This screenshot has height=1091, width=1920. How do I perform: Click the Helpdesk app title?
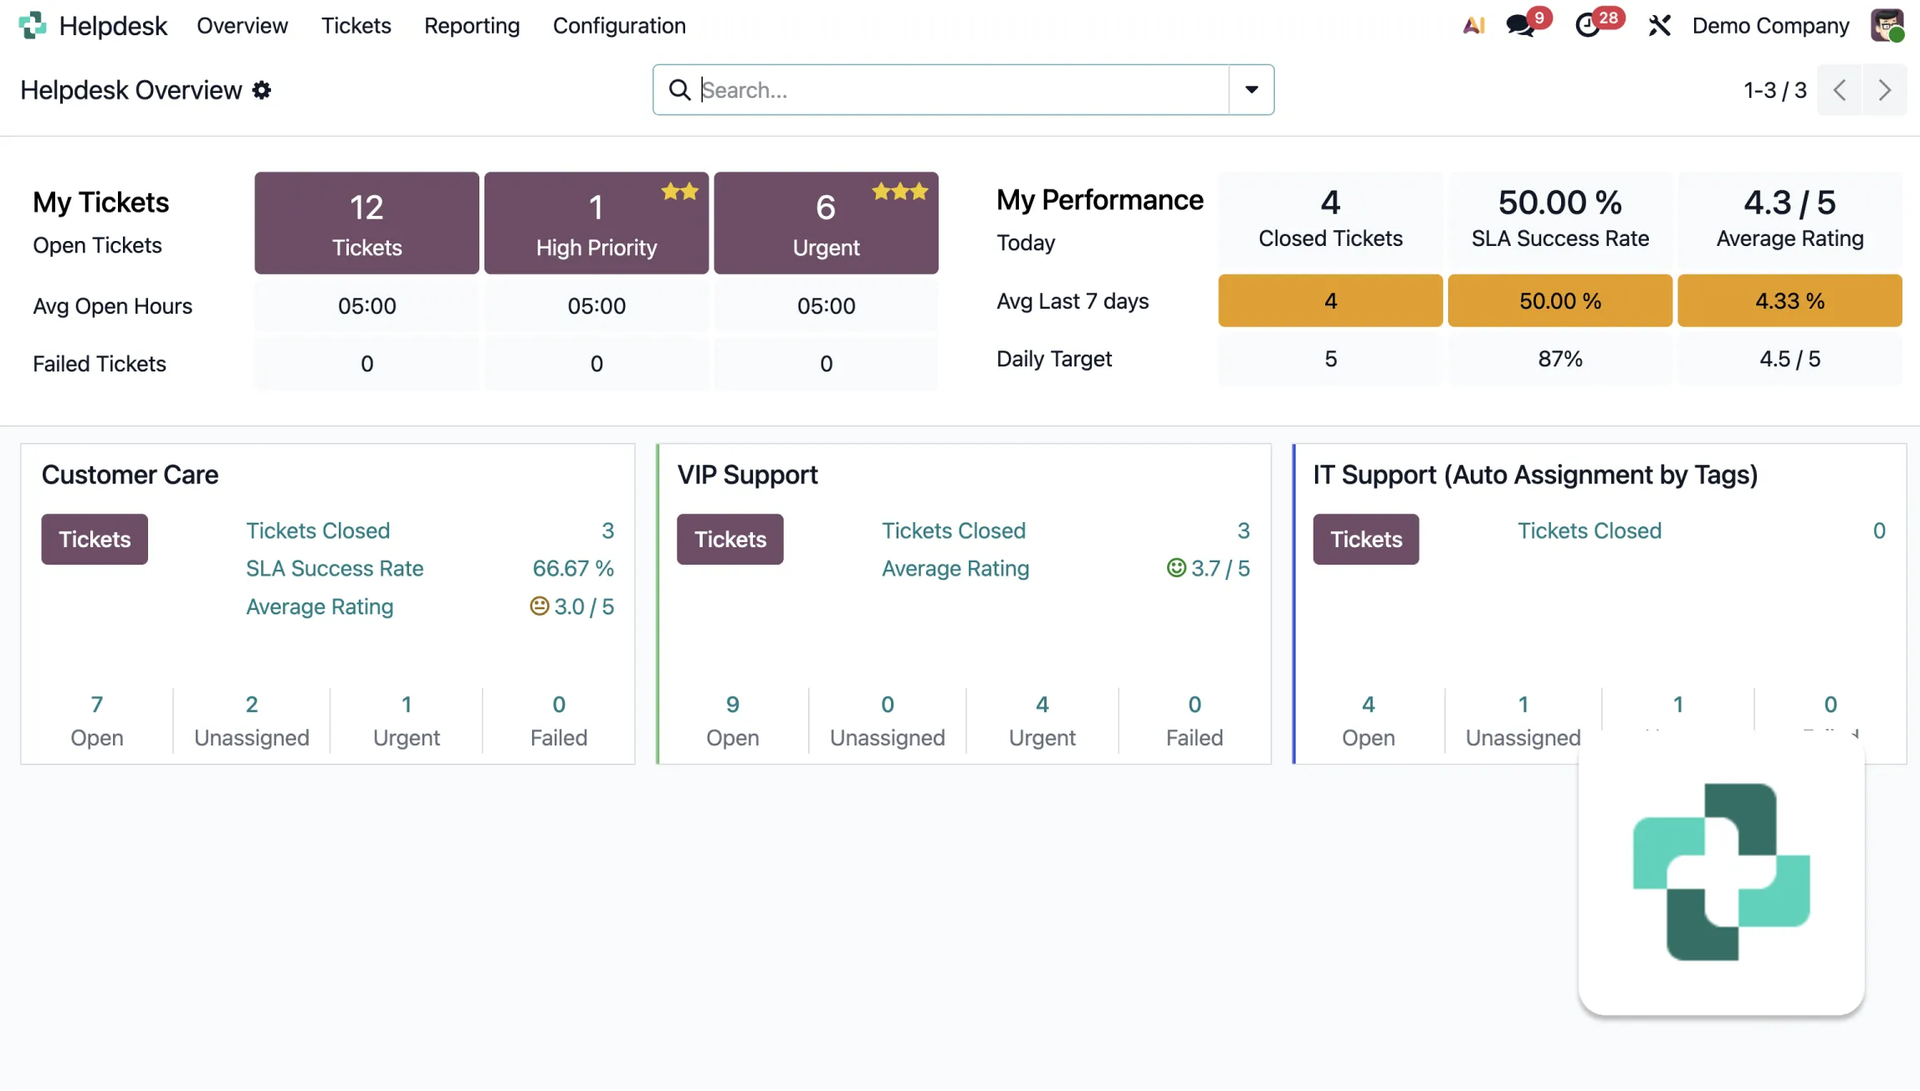113,25
